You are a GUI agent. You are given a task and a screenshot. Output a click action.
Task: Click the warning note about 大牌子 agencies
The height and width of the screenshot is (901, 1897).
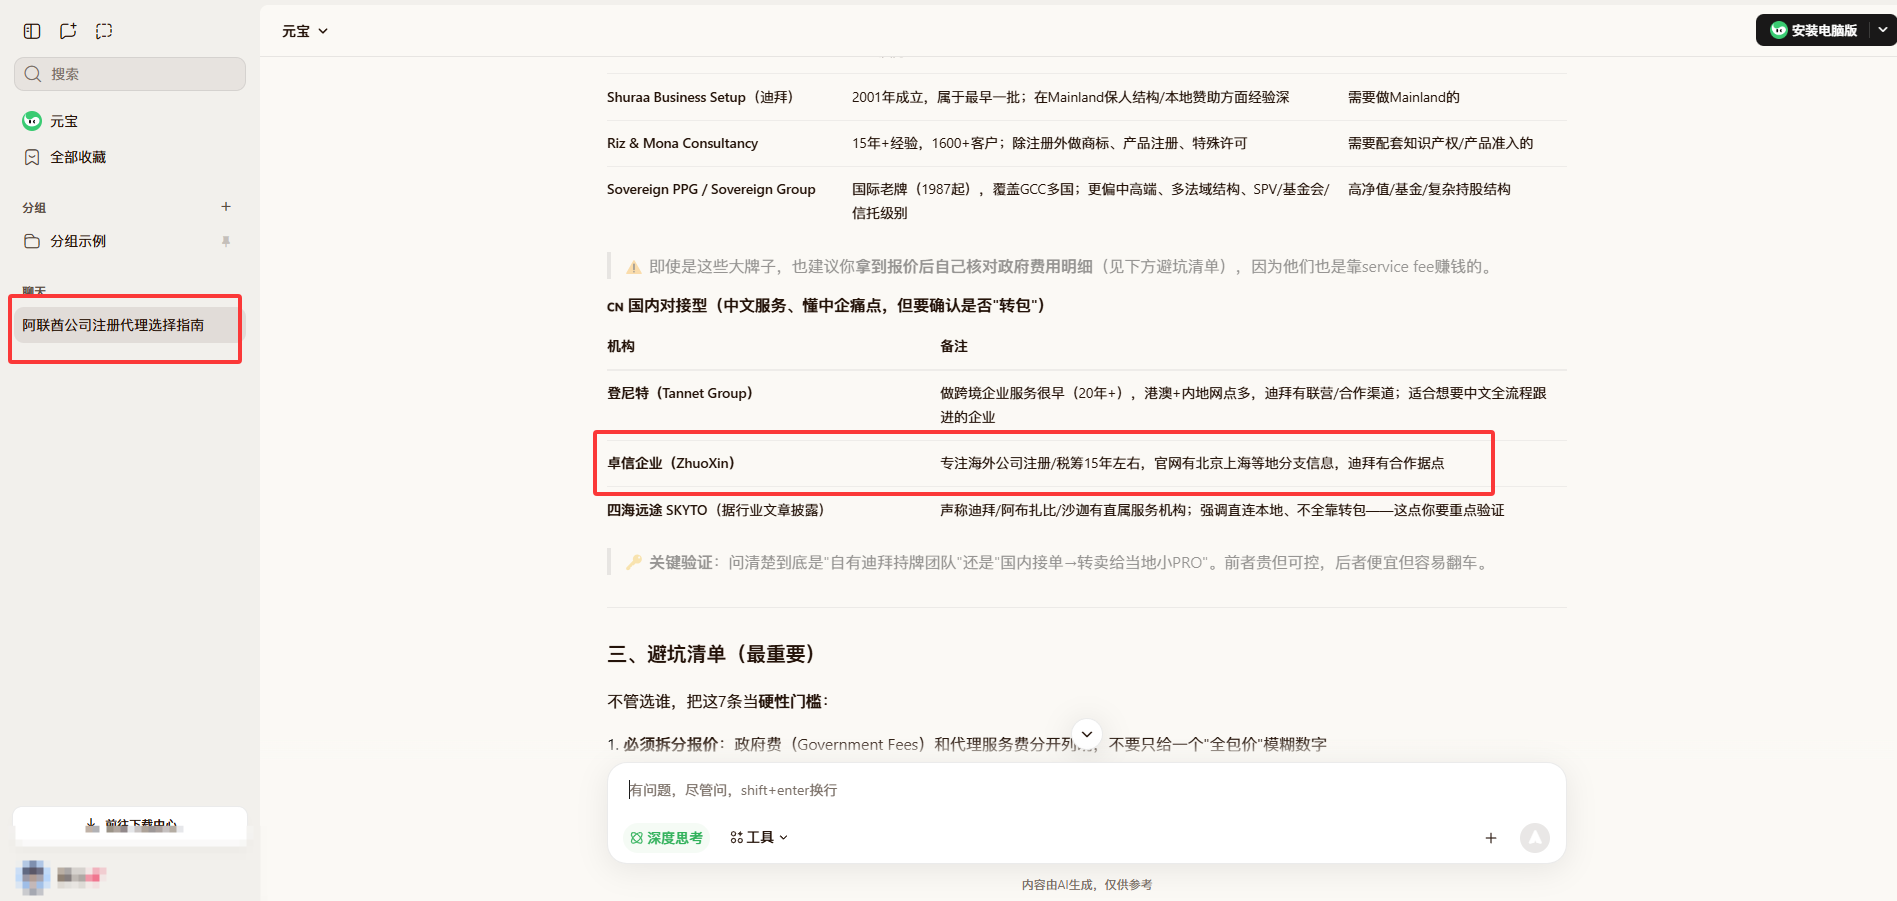point(1062,267)
